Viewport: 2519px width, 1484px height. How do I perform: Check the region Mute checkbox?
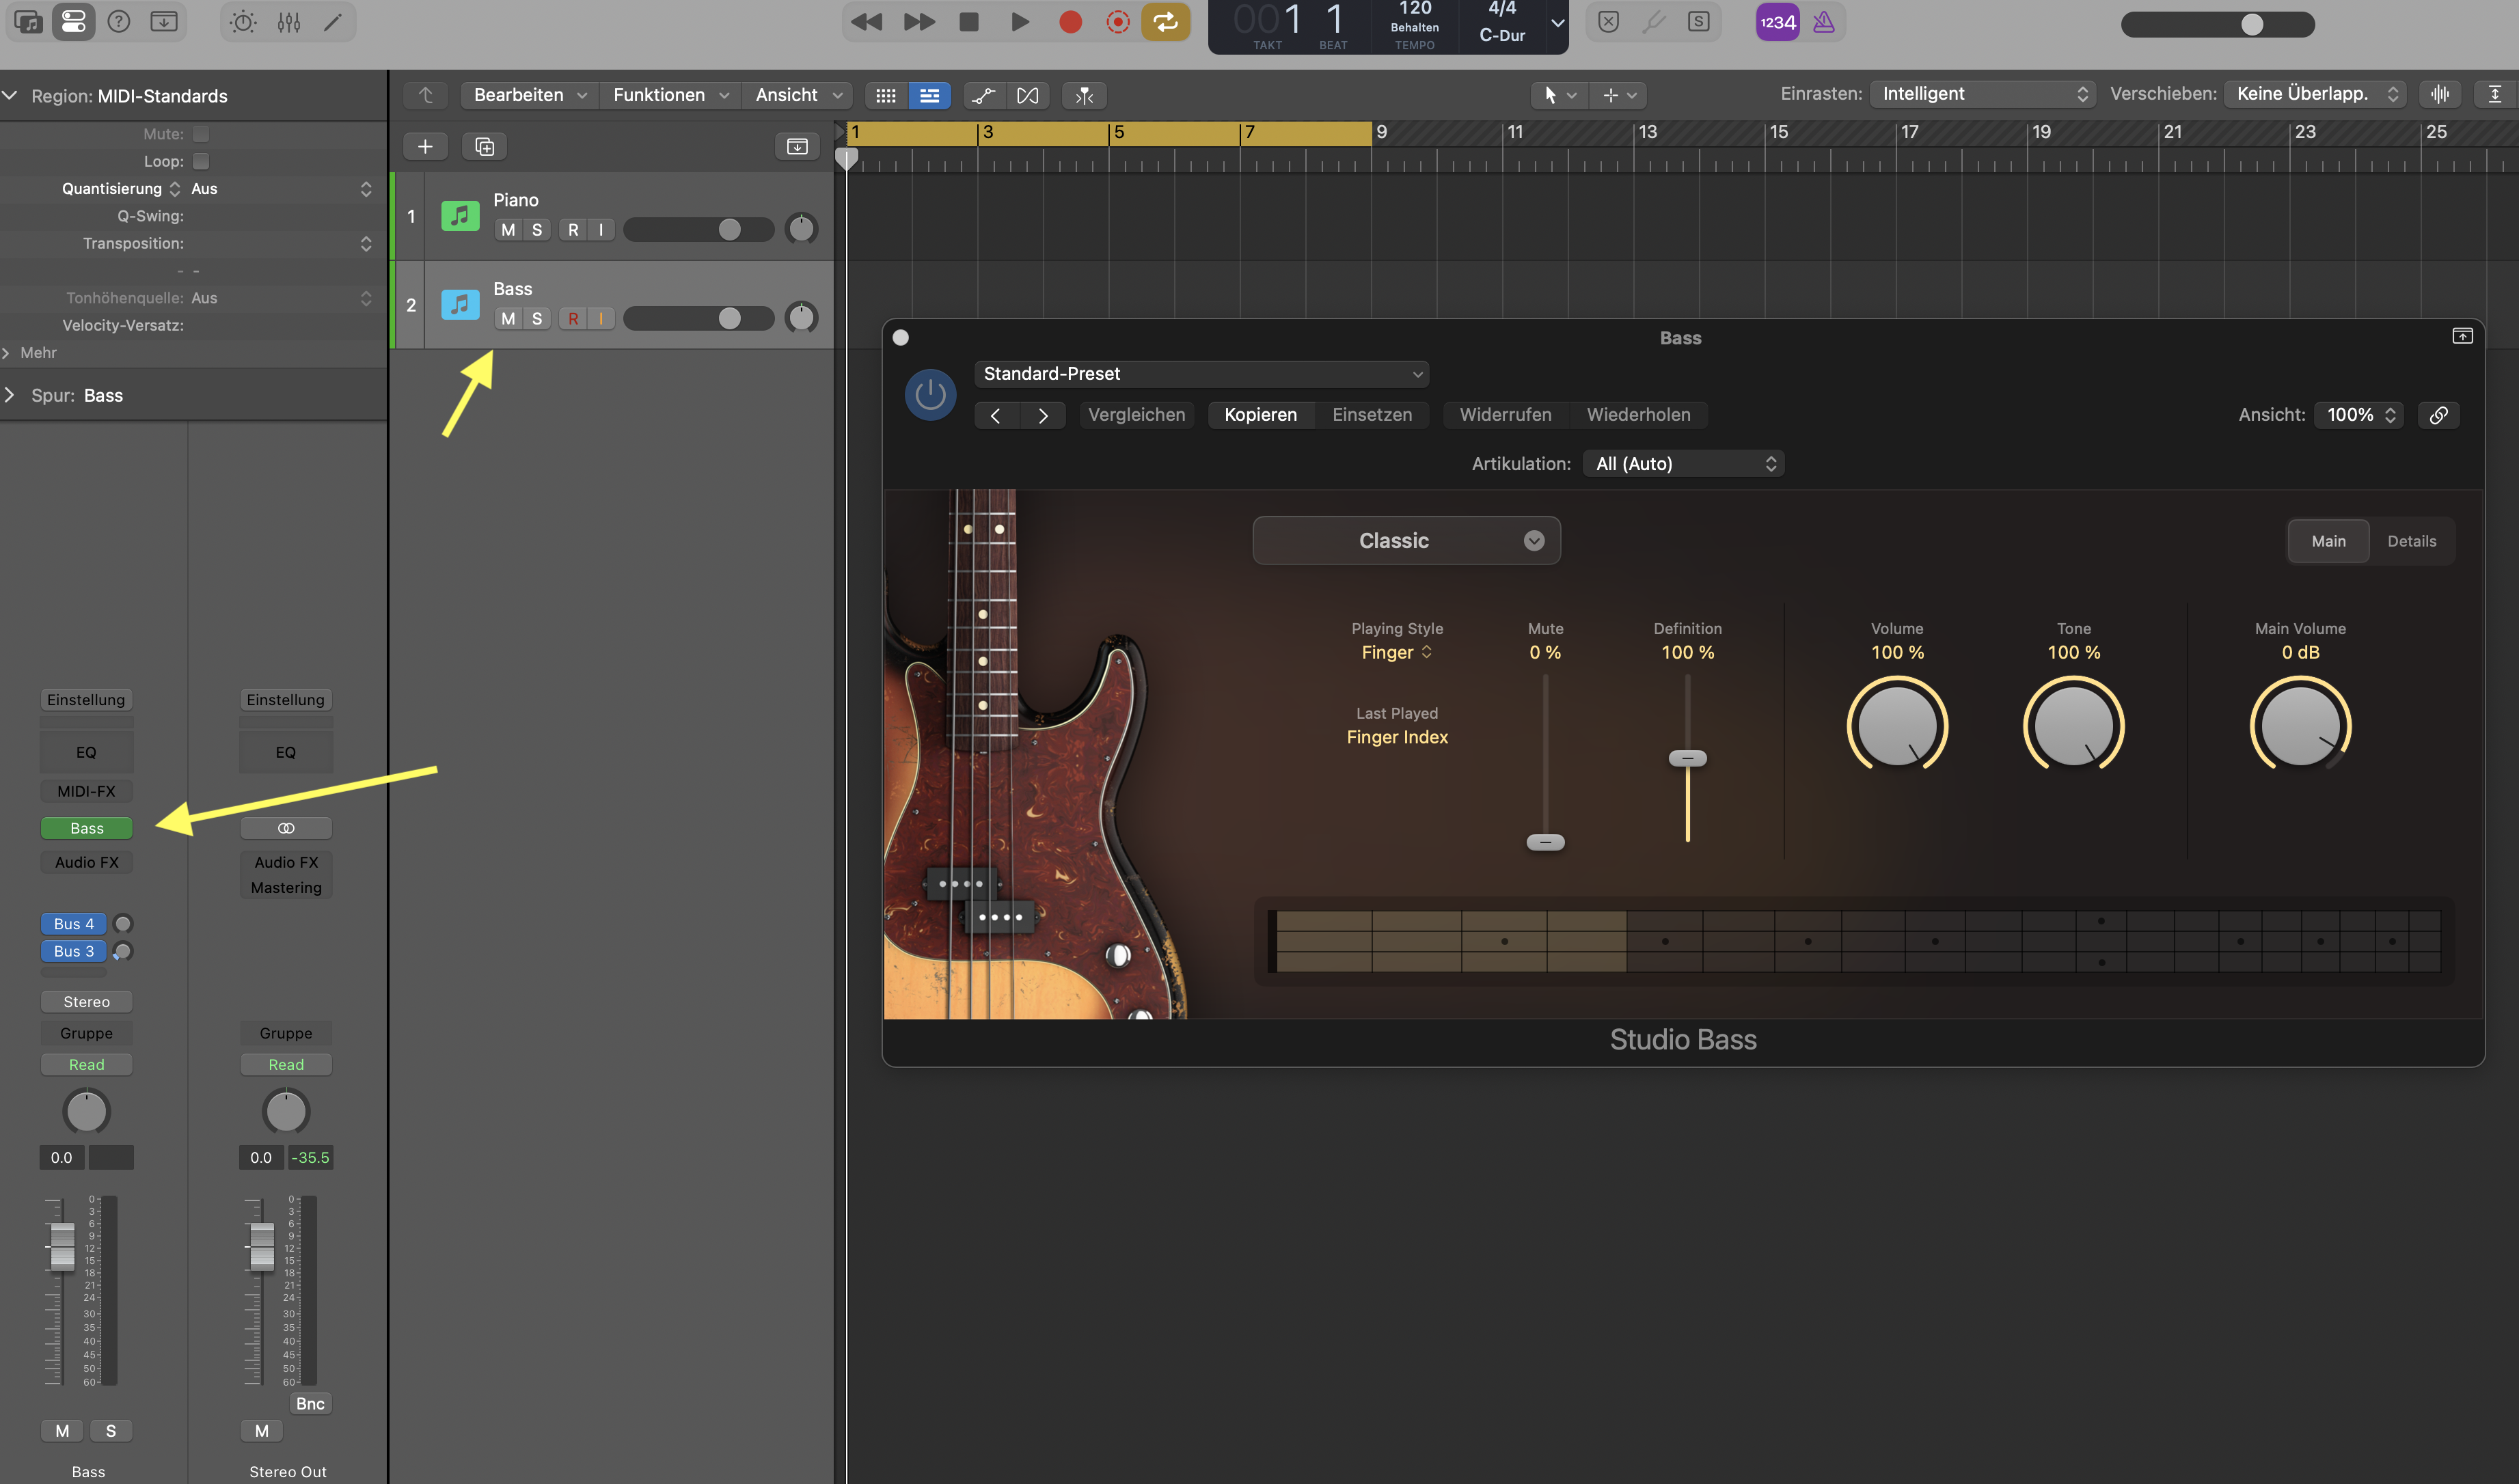pyautogui.click(x=201, y=134)
